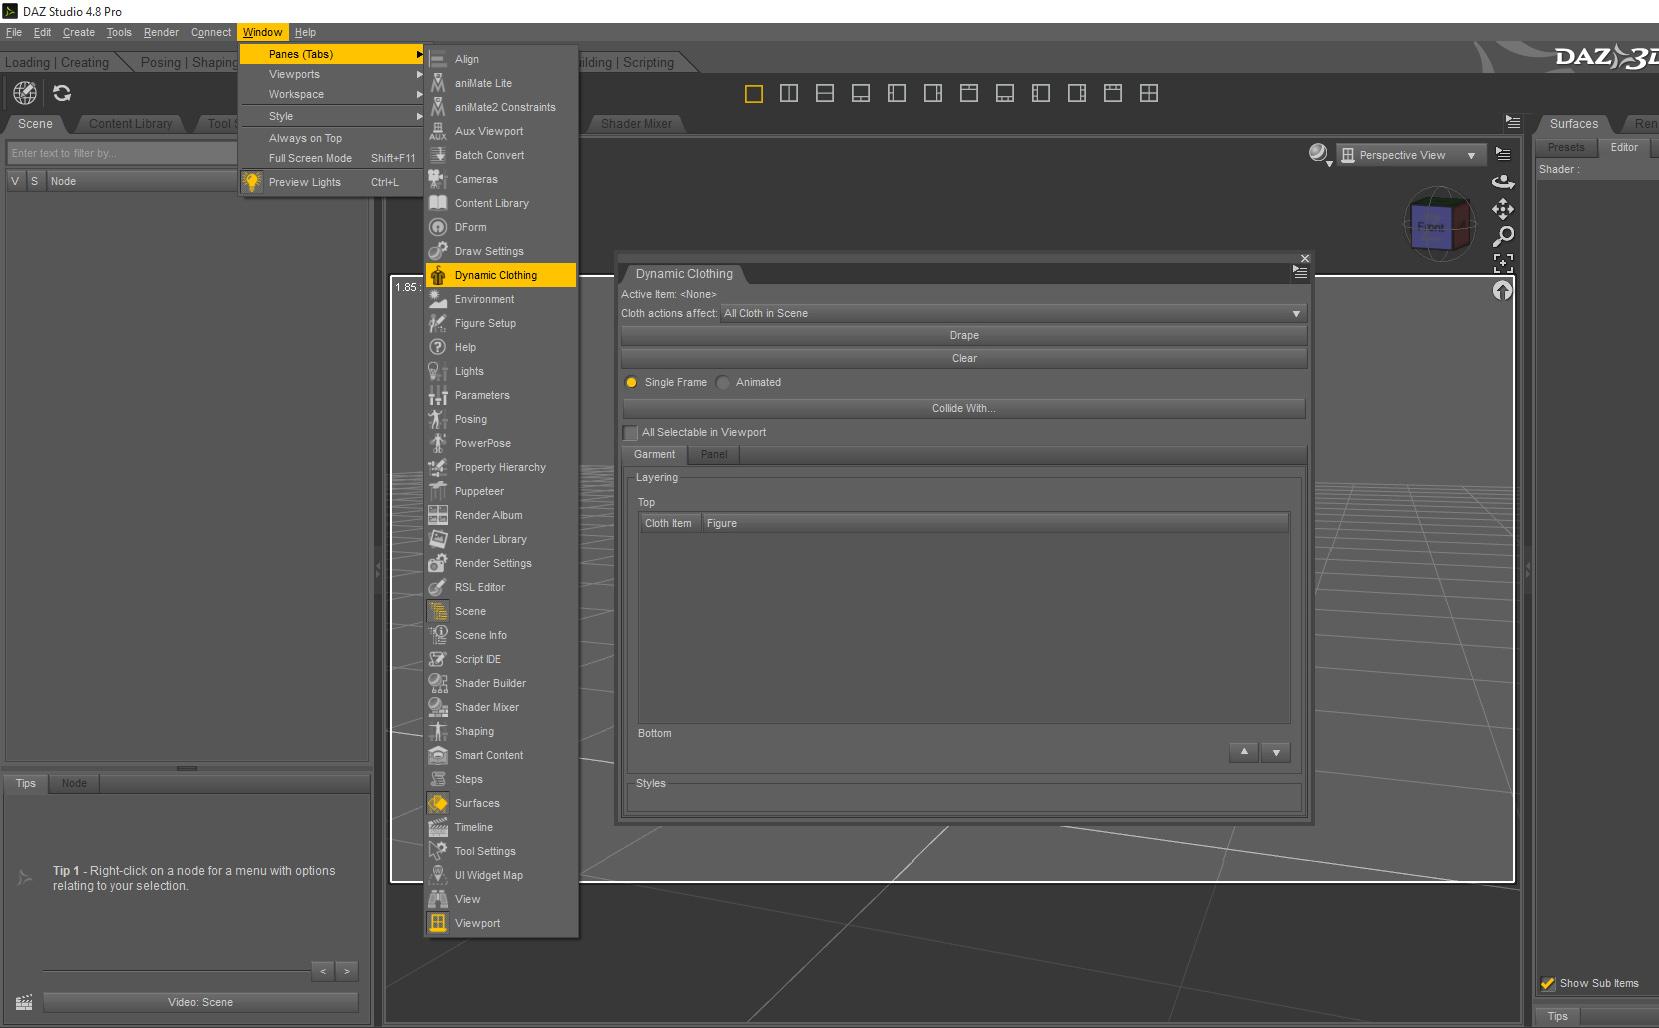Click the Collide With... button
The image size is (1659, 1028).
(x=964, y=408)
